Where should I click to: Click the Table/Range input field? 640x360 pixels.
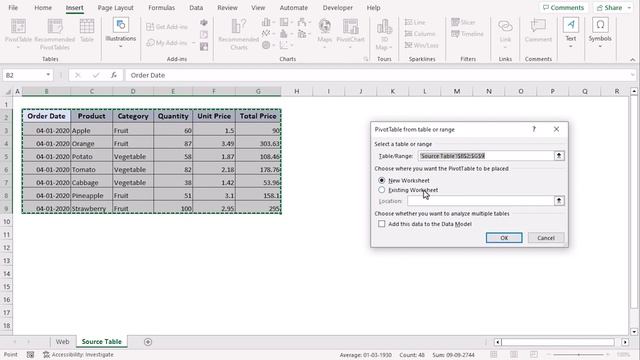[486, 156]
